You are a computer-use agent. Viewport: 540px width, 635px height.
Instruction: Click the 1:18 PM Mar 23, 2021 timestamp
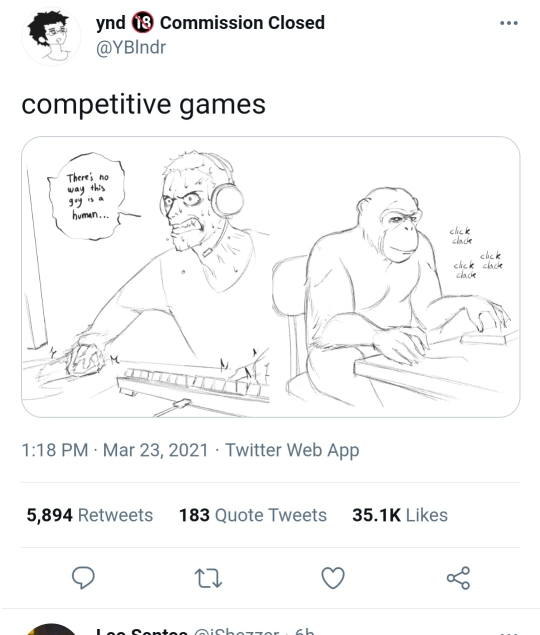[115, 450]
